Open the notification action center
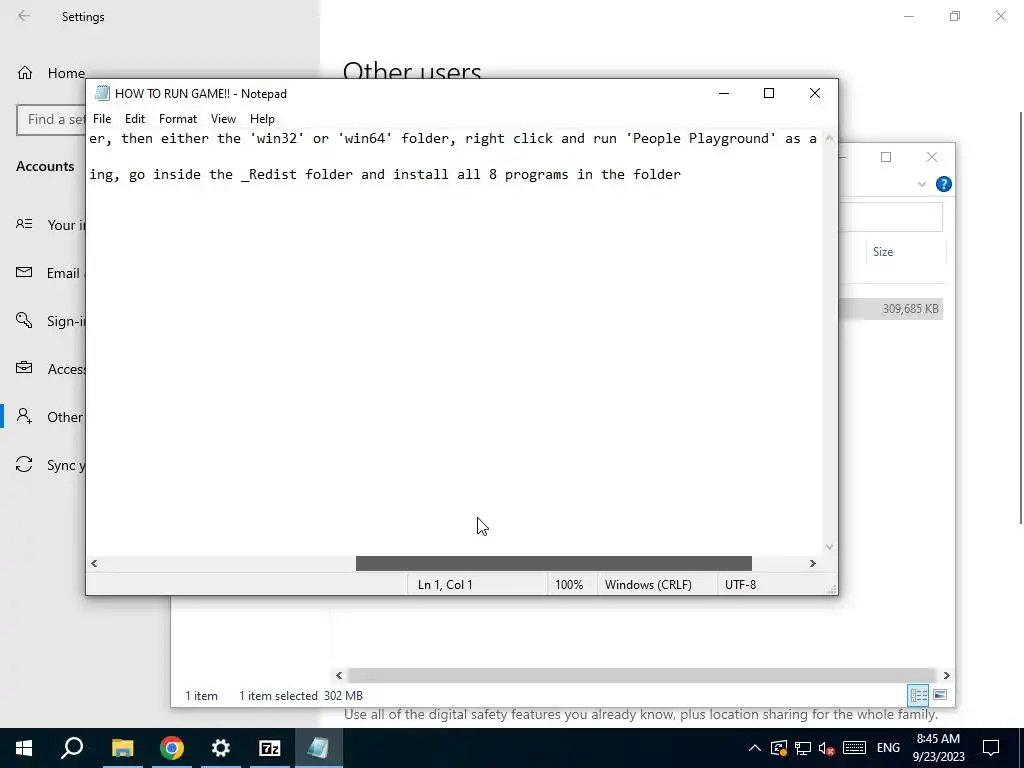This screenshot has height=768, width=1024. [991, 748]
